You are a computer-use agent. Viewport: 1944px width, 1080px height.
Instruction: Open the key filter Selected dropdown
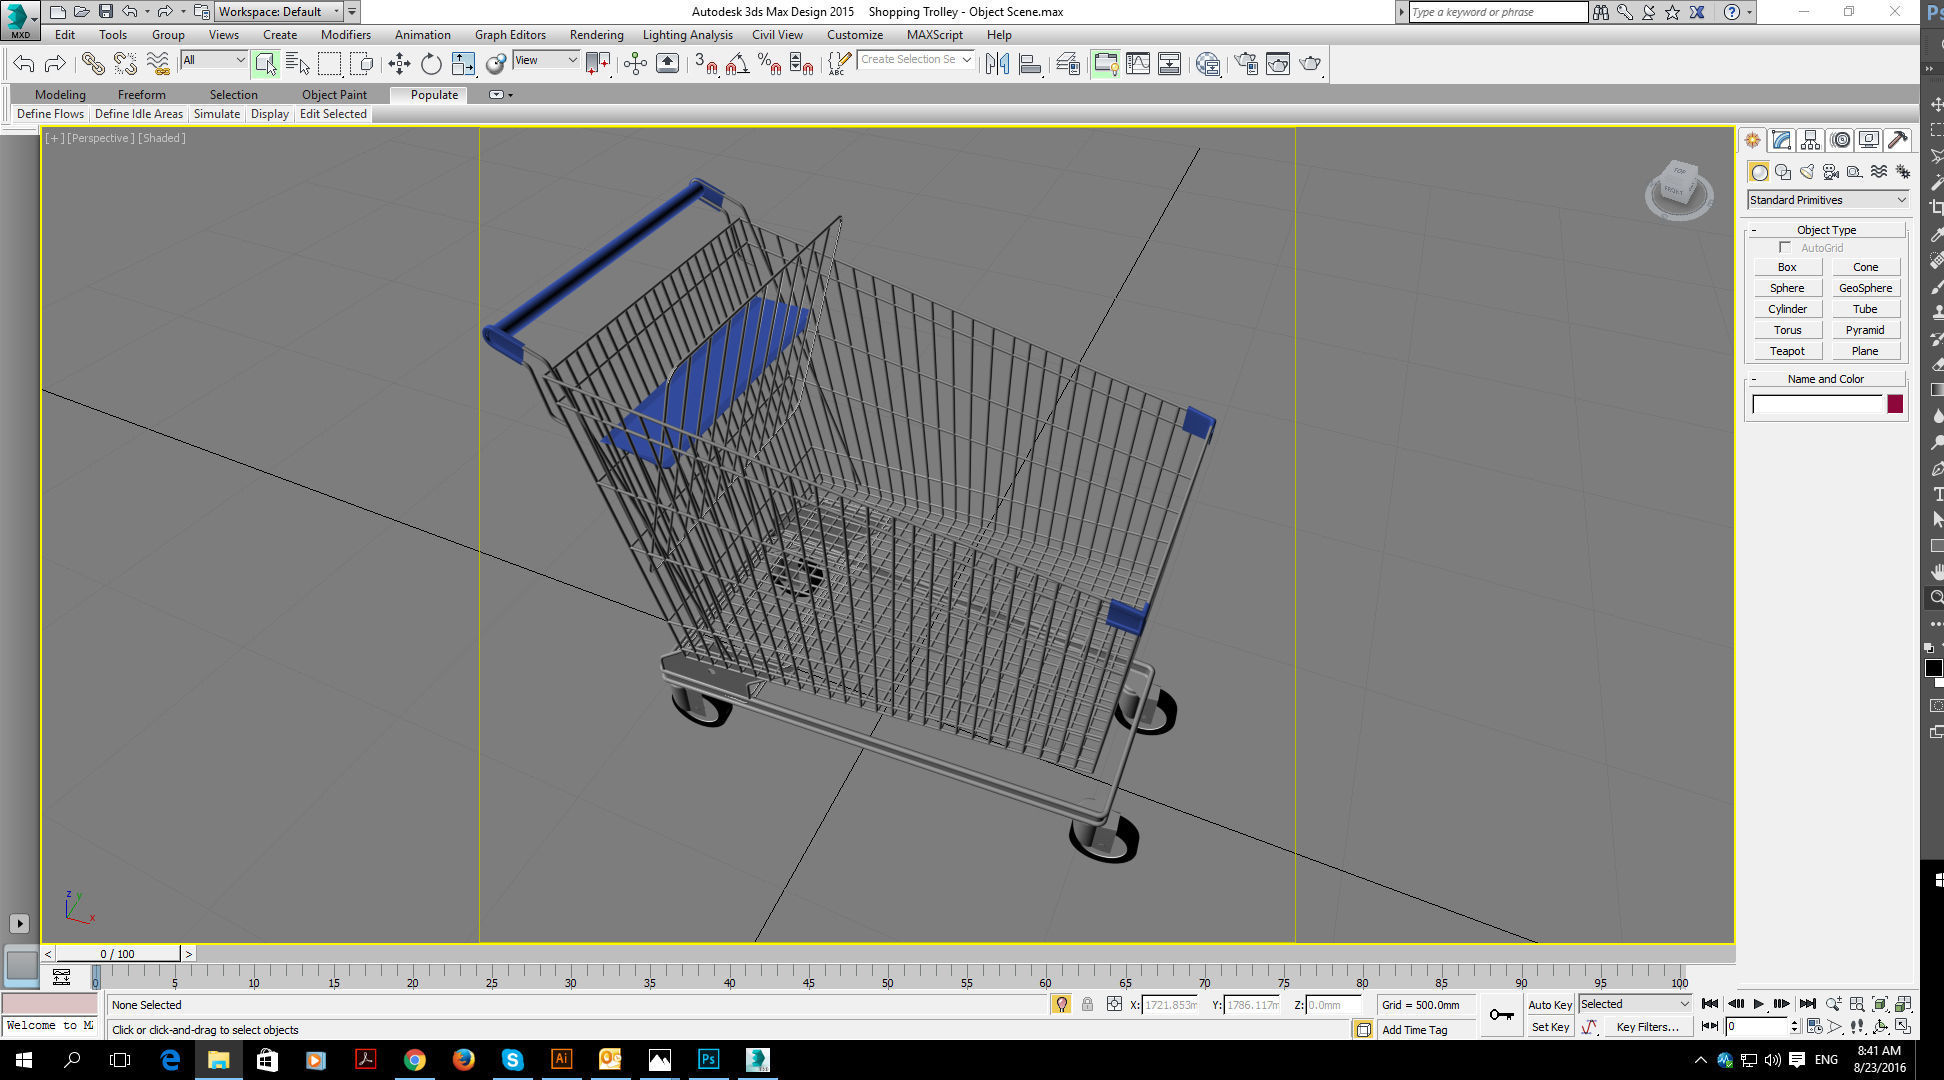1635,1004
